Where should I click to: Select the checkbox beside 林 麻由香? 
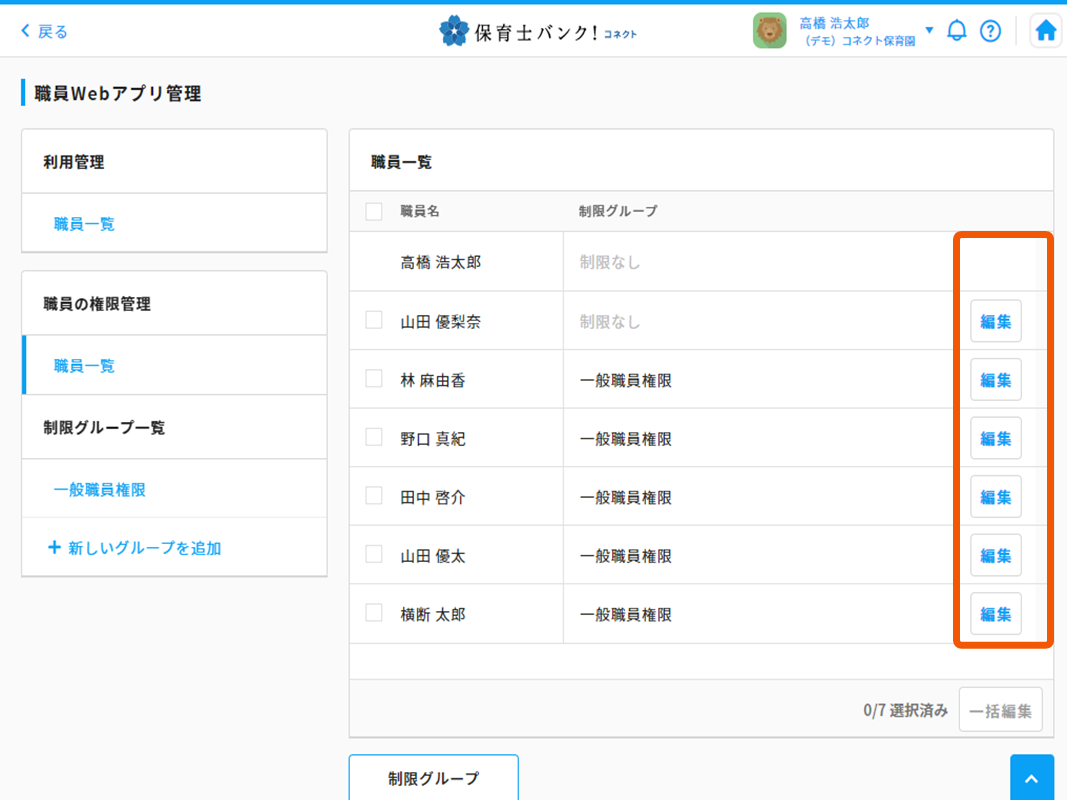[374, 379]
